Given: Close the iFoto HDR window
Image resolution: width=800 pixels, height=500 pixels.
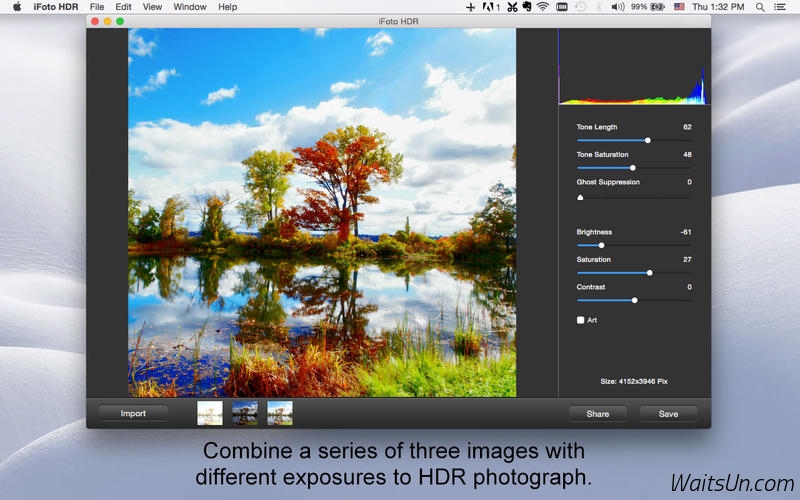Looking at the screenshot, I should pos(95,21).
